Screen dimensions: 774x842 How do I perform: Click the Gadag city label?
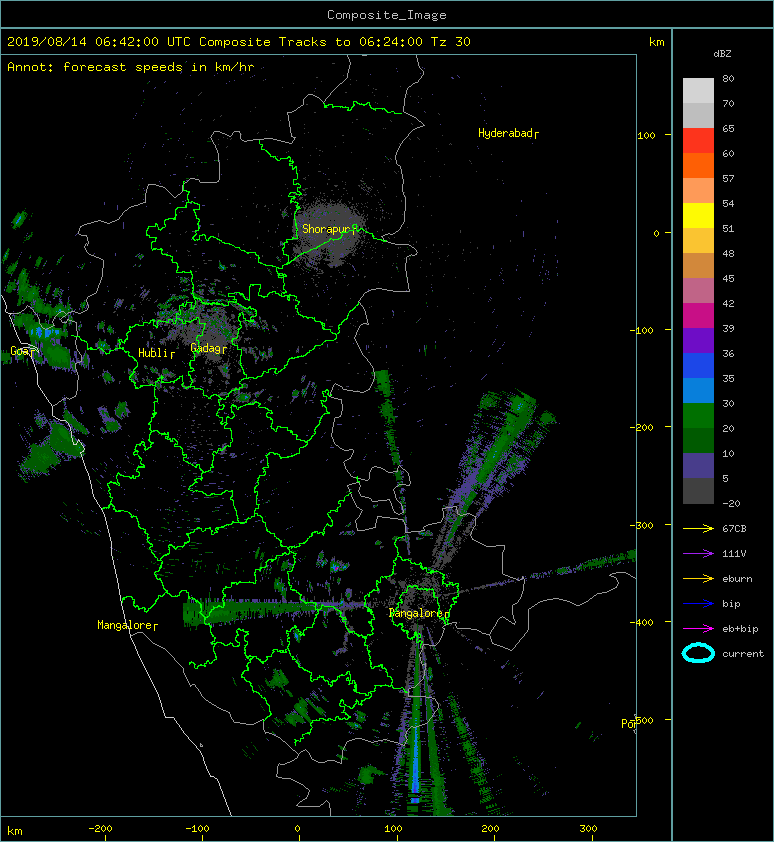tap(206, 348)
